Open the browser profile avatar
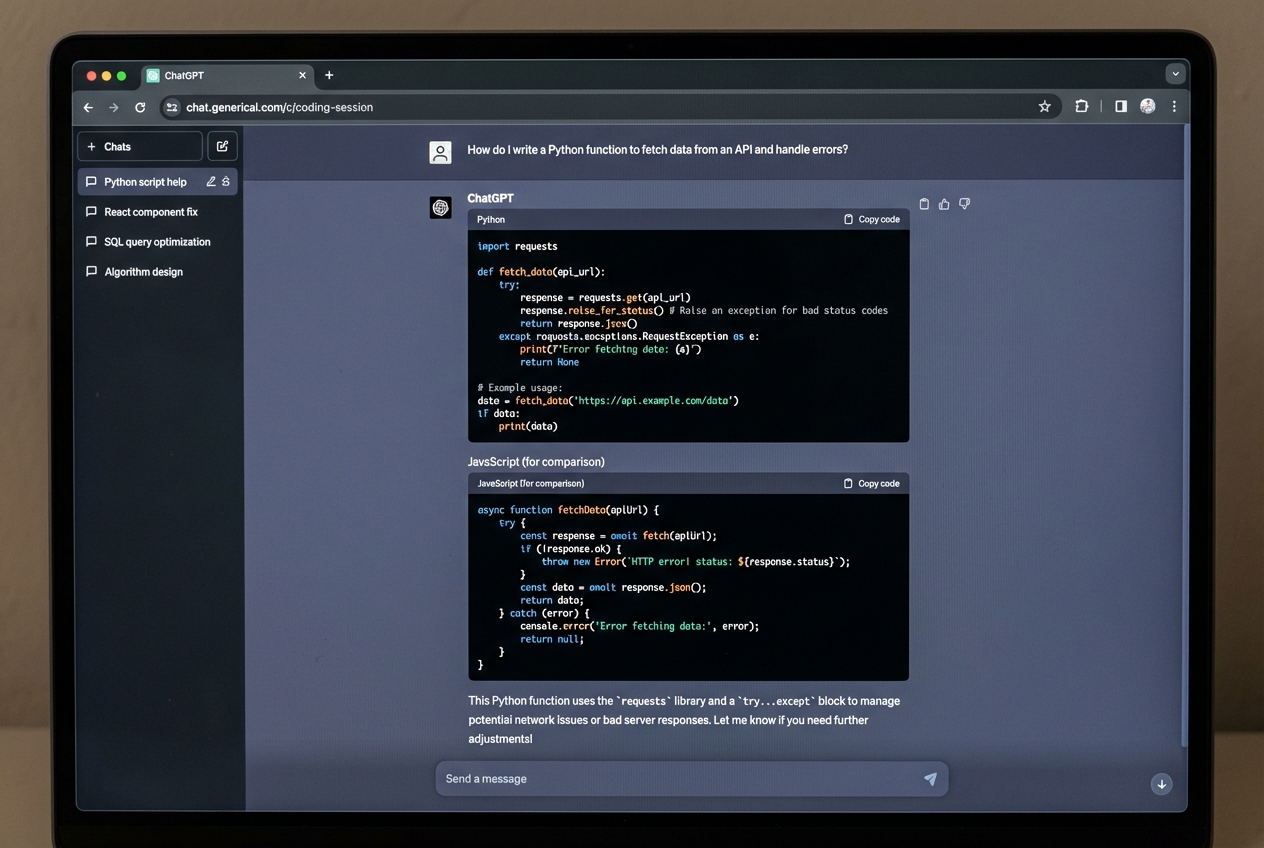 point(1147,106)
